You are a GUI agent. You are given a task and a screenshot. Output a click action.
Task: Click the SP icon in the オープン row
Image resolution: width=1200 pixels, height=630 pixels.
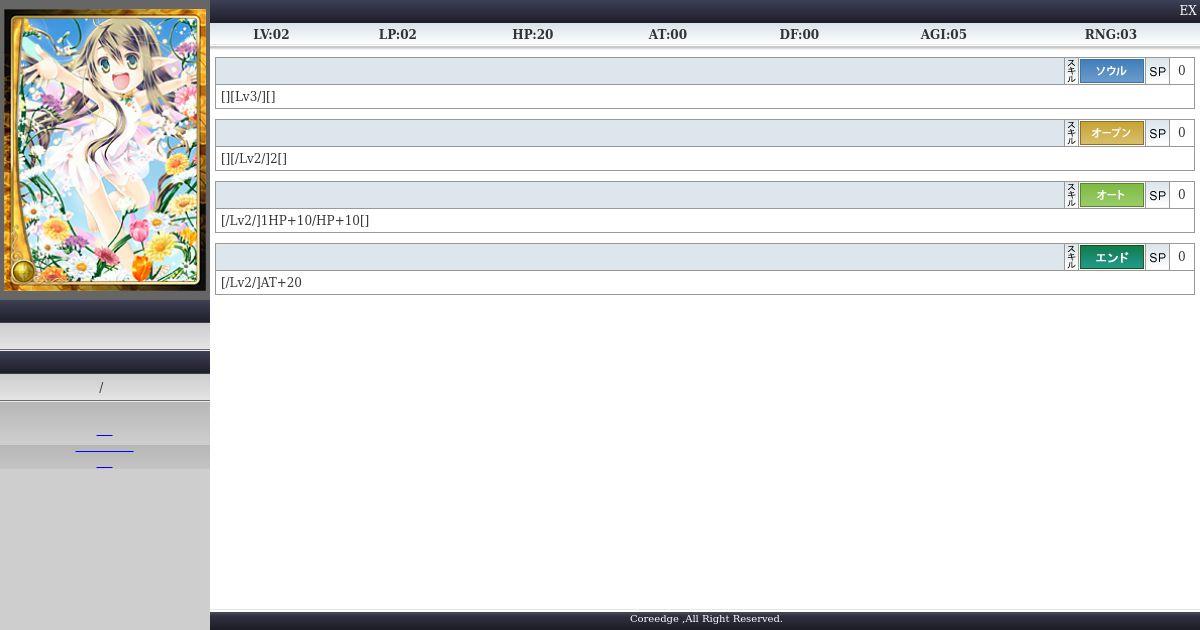click(x=1157, y=133)
